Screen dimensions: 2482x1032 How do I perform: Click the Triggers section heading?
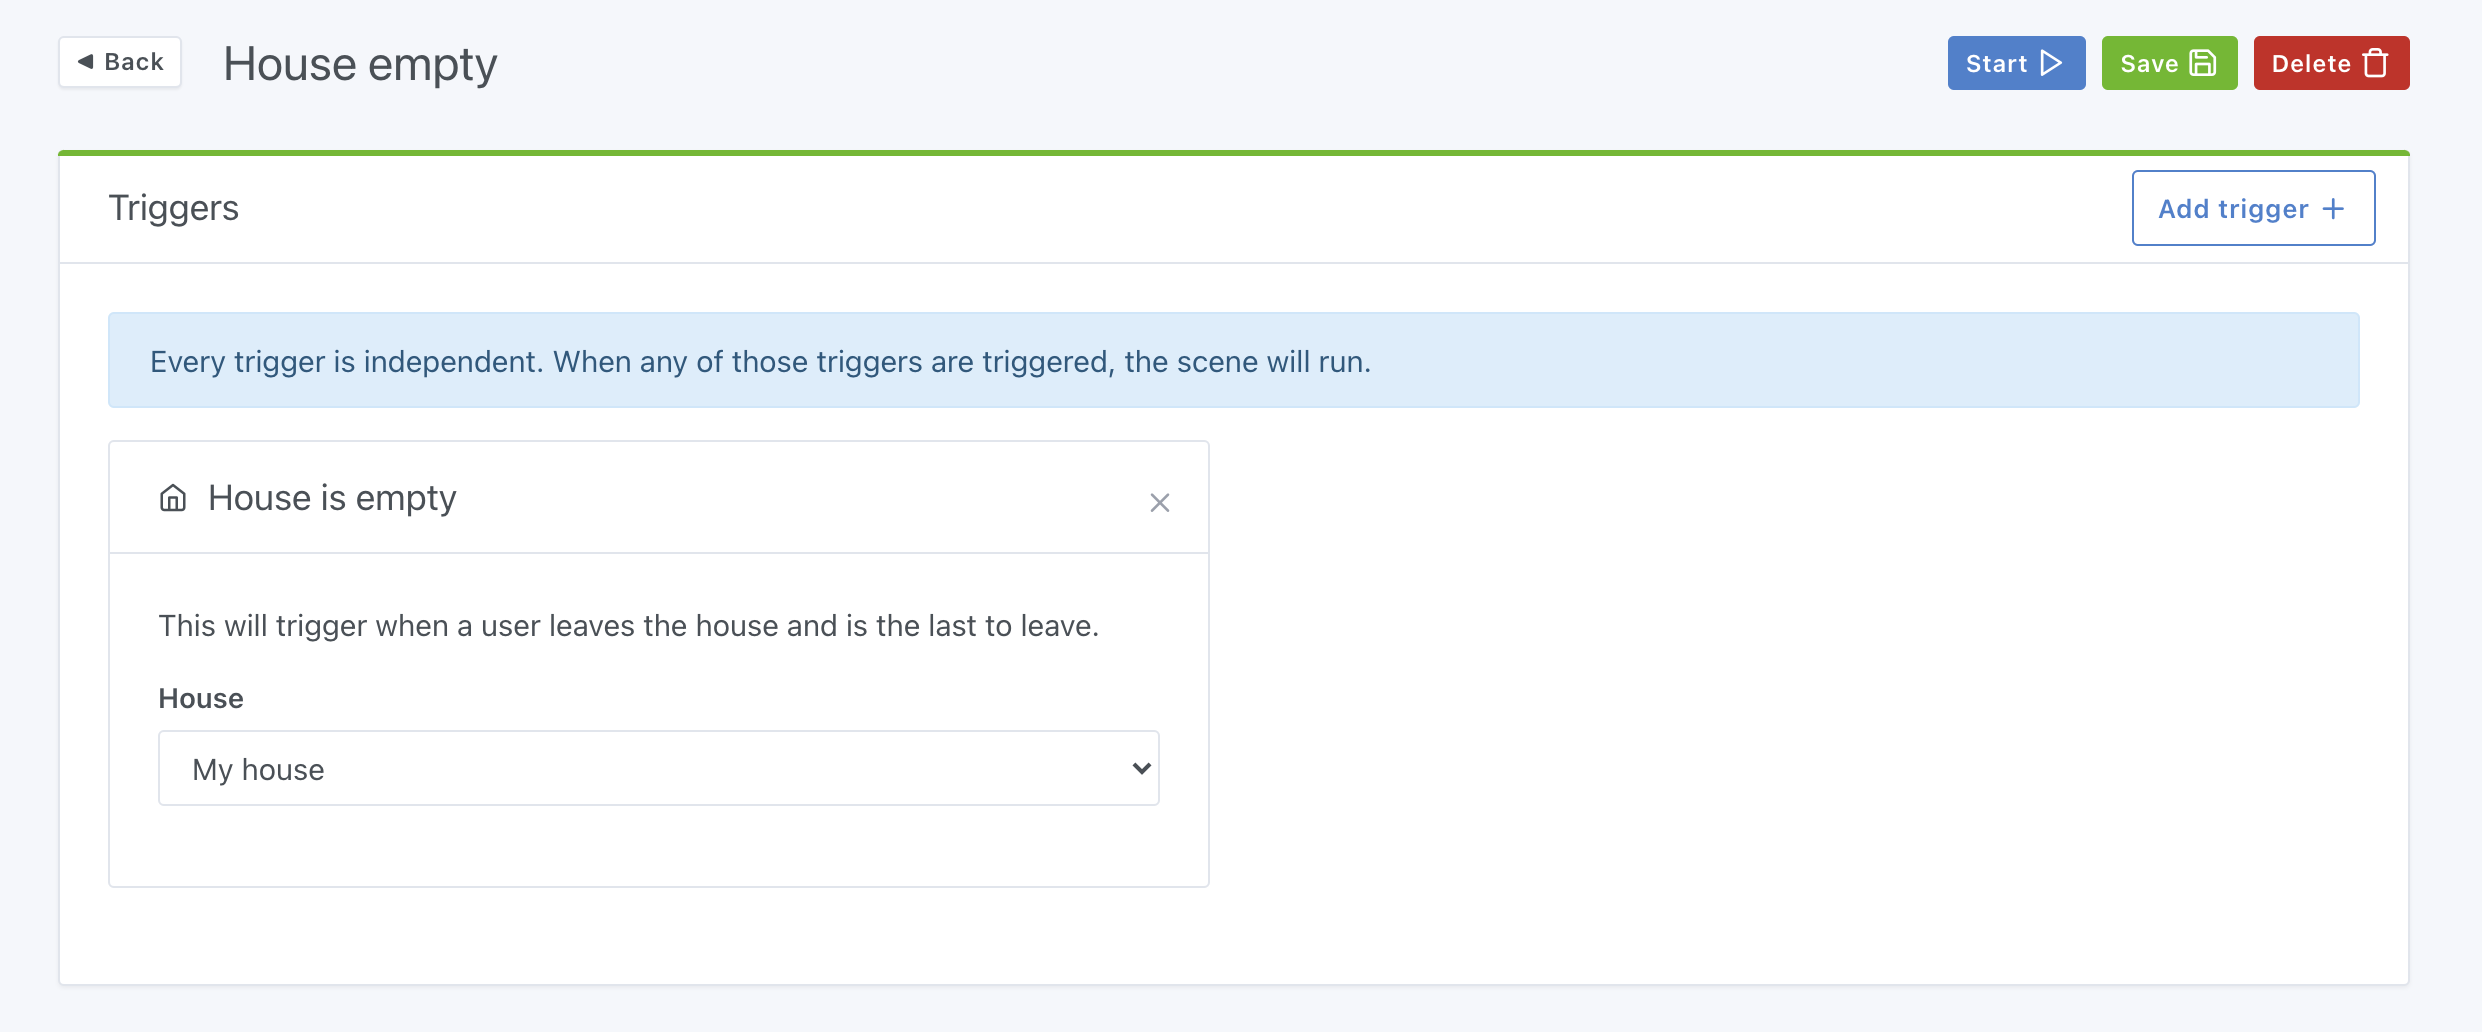coord(173,208)
